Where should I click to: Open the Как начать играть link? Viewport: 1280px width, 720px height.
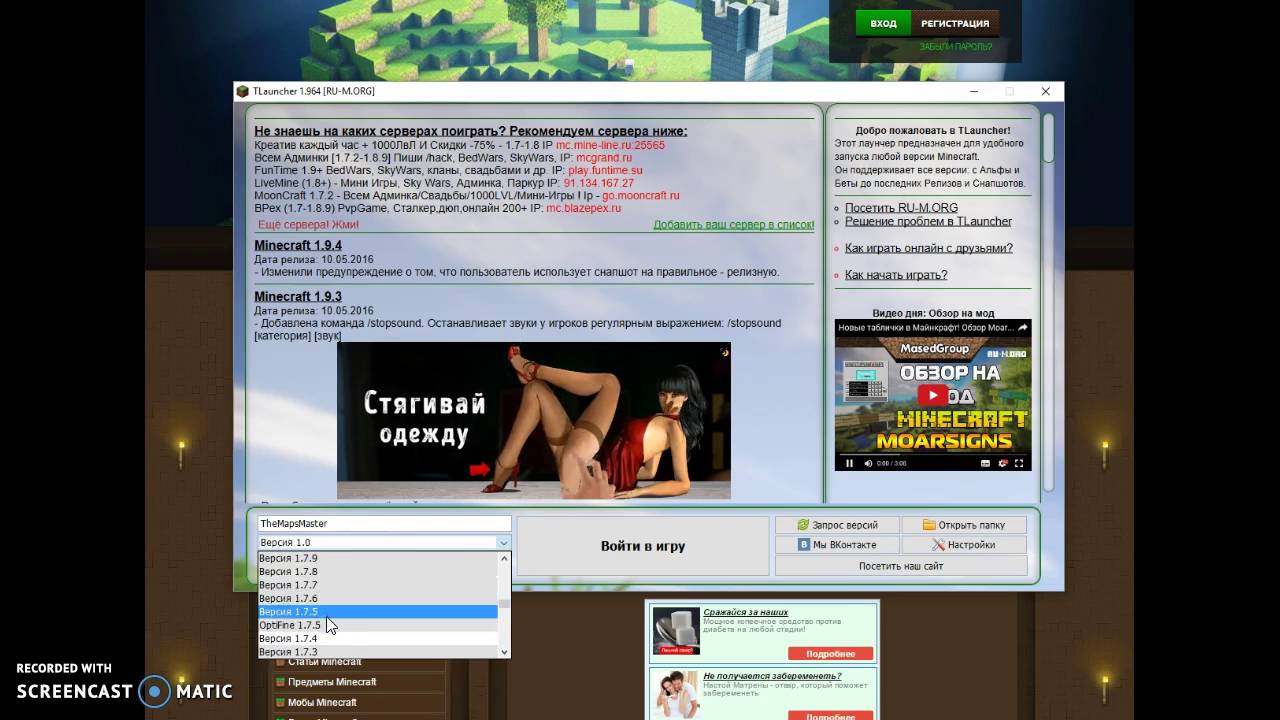click(x=896, y=275)
